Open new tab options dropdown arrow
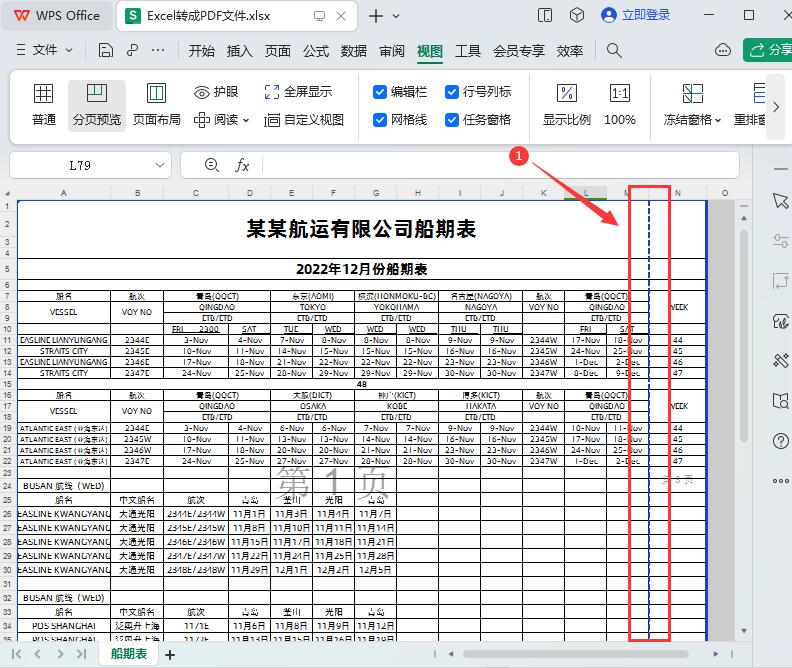This screenshot has height=668, width=792. coord(396,16)
